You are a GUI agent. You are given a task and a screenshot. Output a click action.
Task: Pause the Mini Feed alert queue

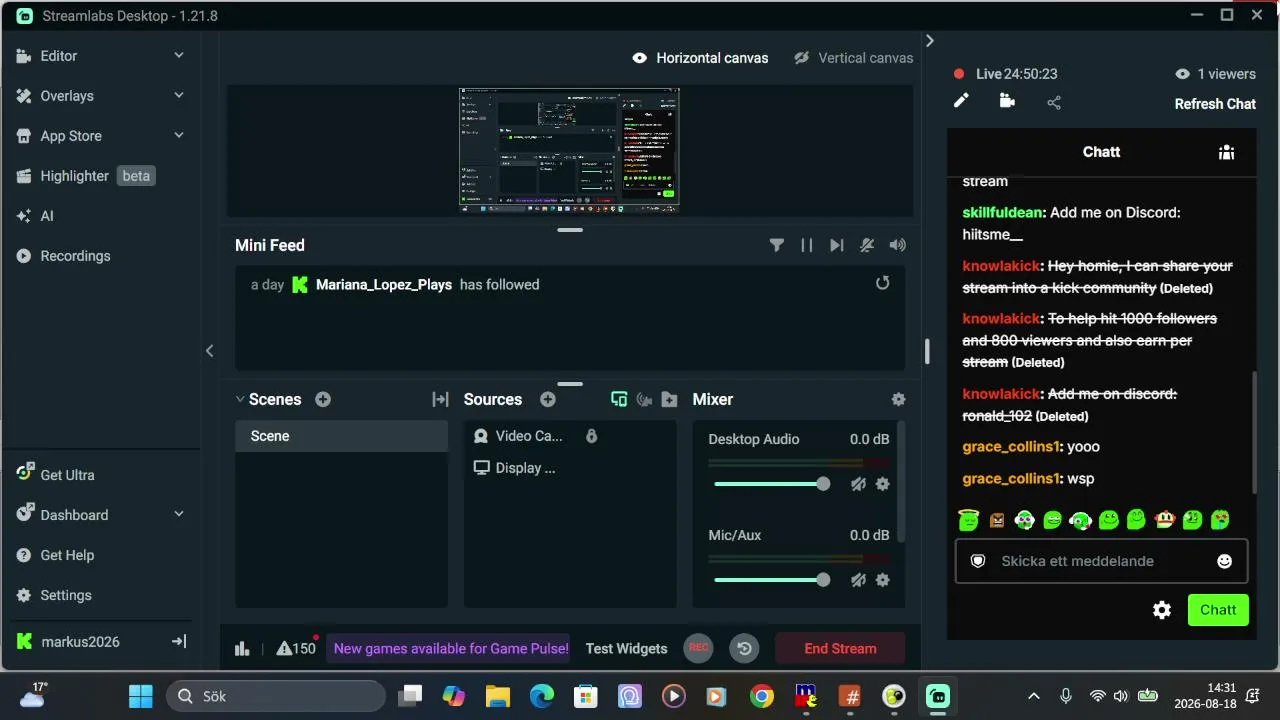[807, 245]
